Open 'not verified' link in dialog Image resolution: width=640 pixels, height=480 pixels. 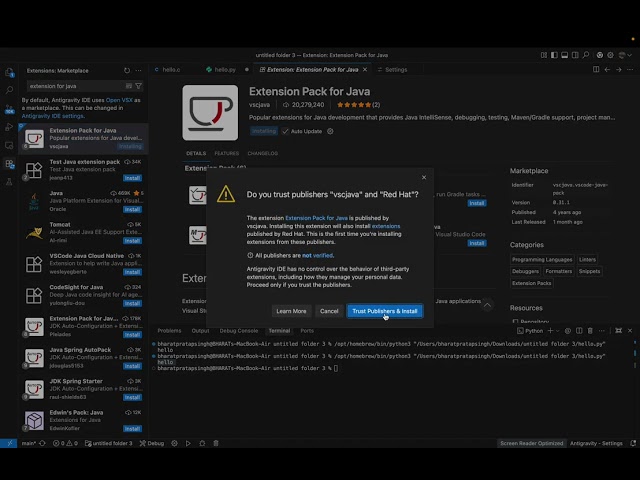pos(317,256)
